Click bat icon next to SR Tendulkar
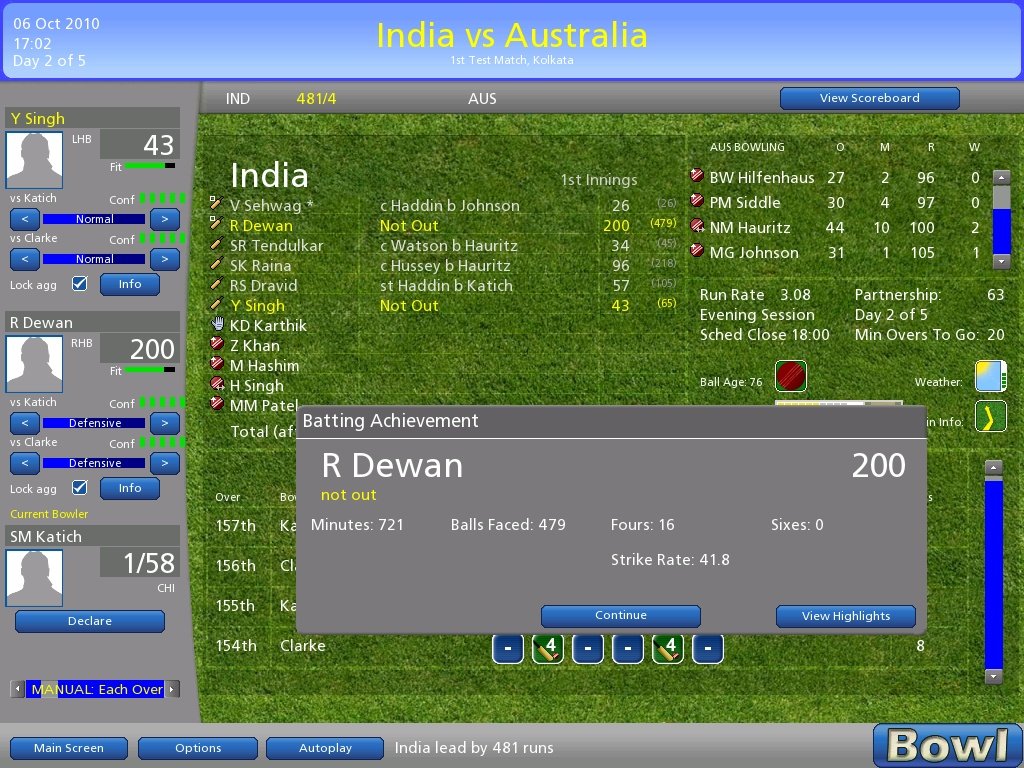Viewport: 1024px width, 768px height. [217, 244]
